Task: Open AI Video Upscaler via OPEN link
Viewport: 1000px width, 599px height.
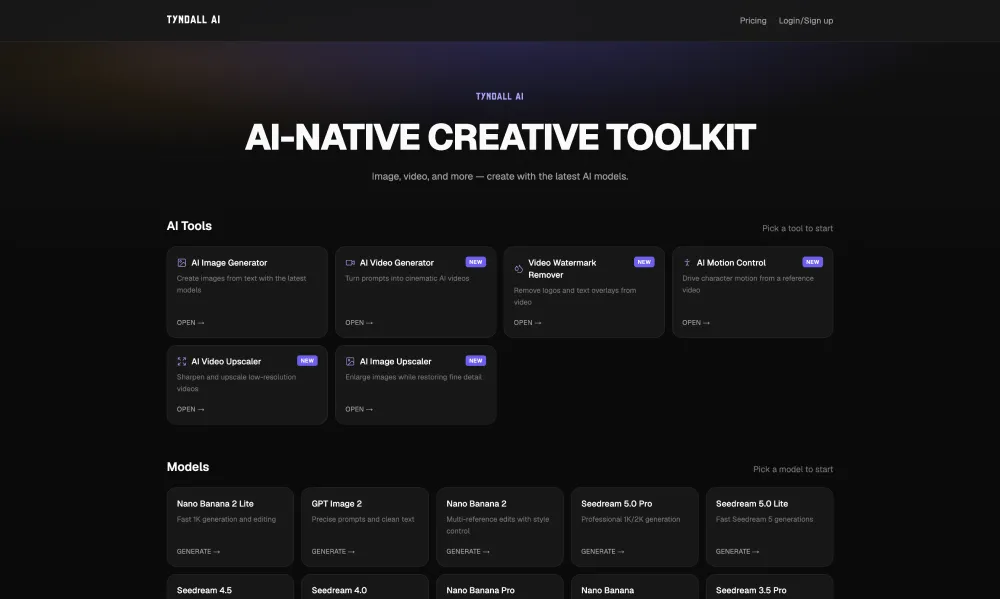Action: [x=191, y=410]
